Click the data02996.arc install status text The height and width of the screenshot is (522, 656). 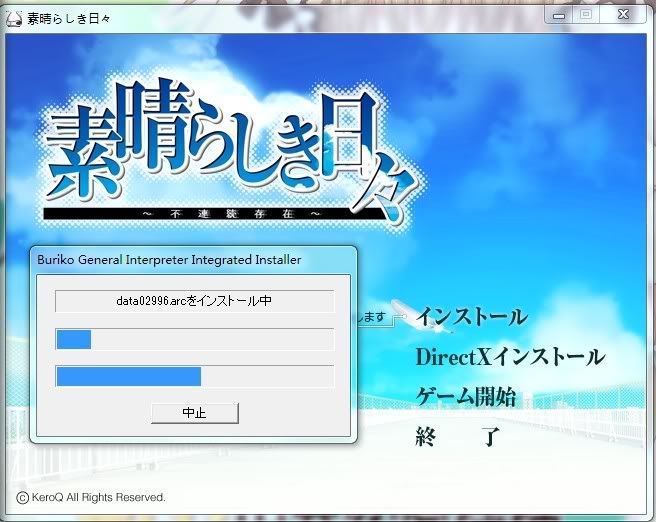point(195,301)
